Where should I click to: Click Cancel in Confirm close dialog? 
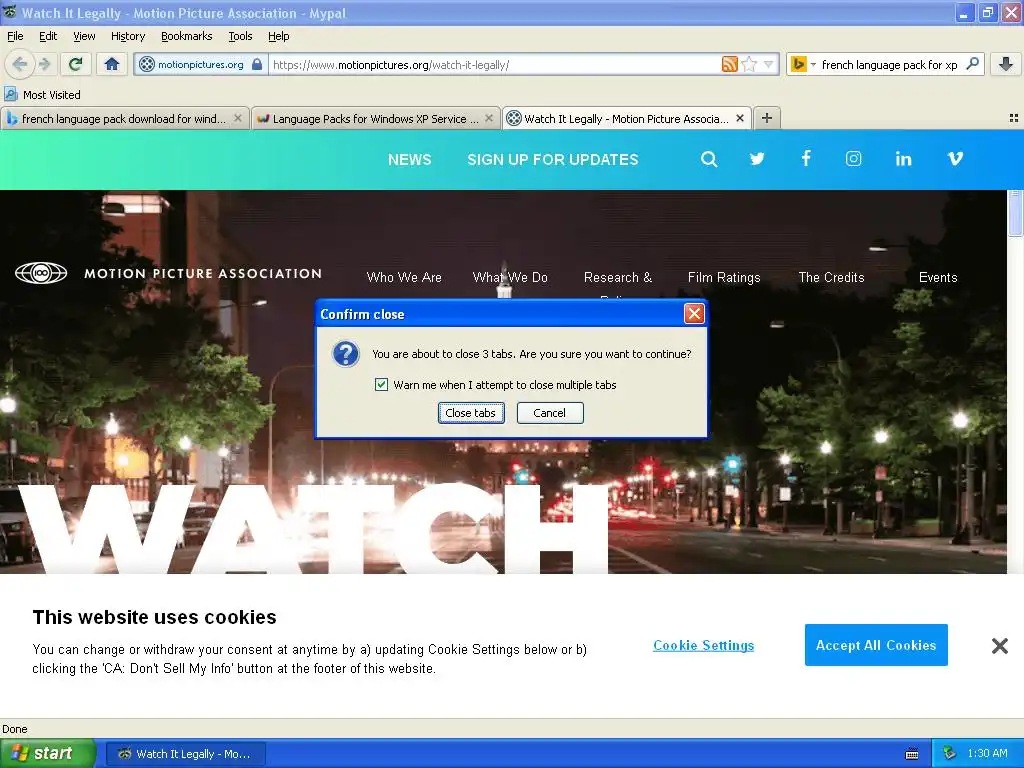point(550,413)
